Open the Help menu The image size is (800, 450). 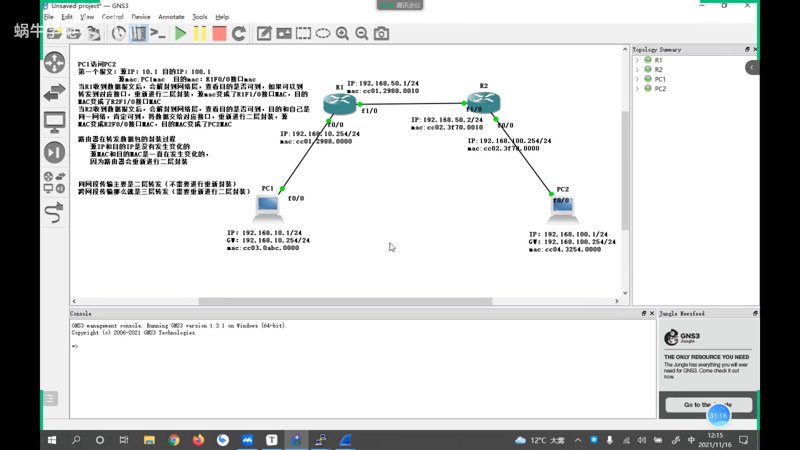pyautogui.click(x=222, y=17)
